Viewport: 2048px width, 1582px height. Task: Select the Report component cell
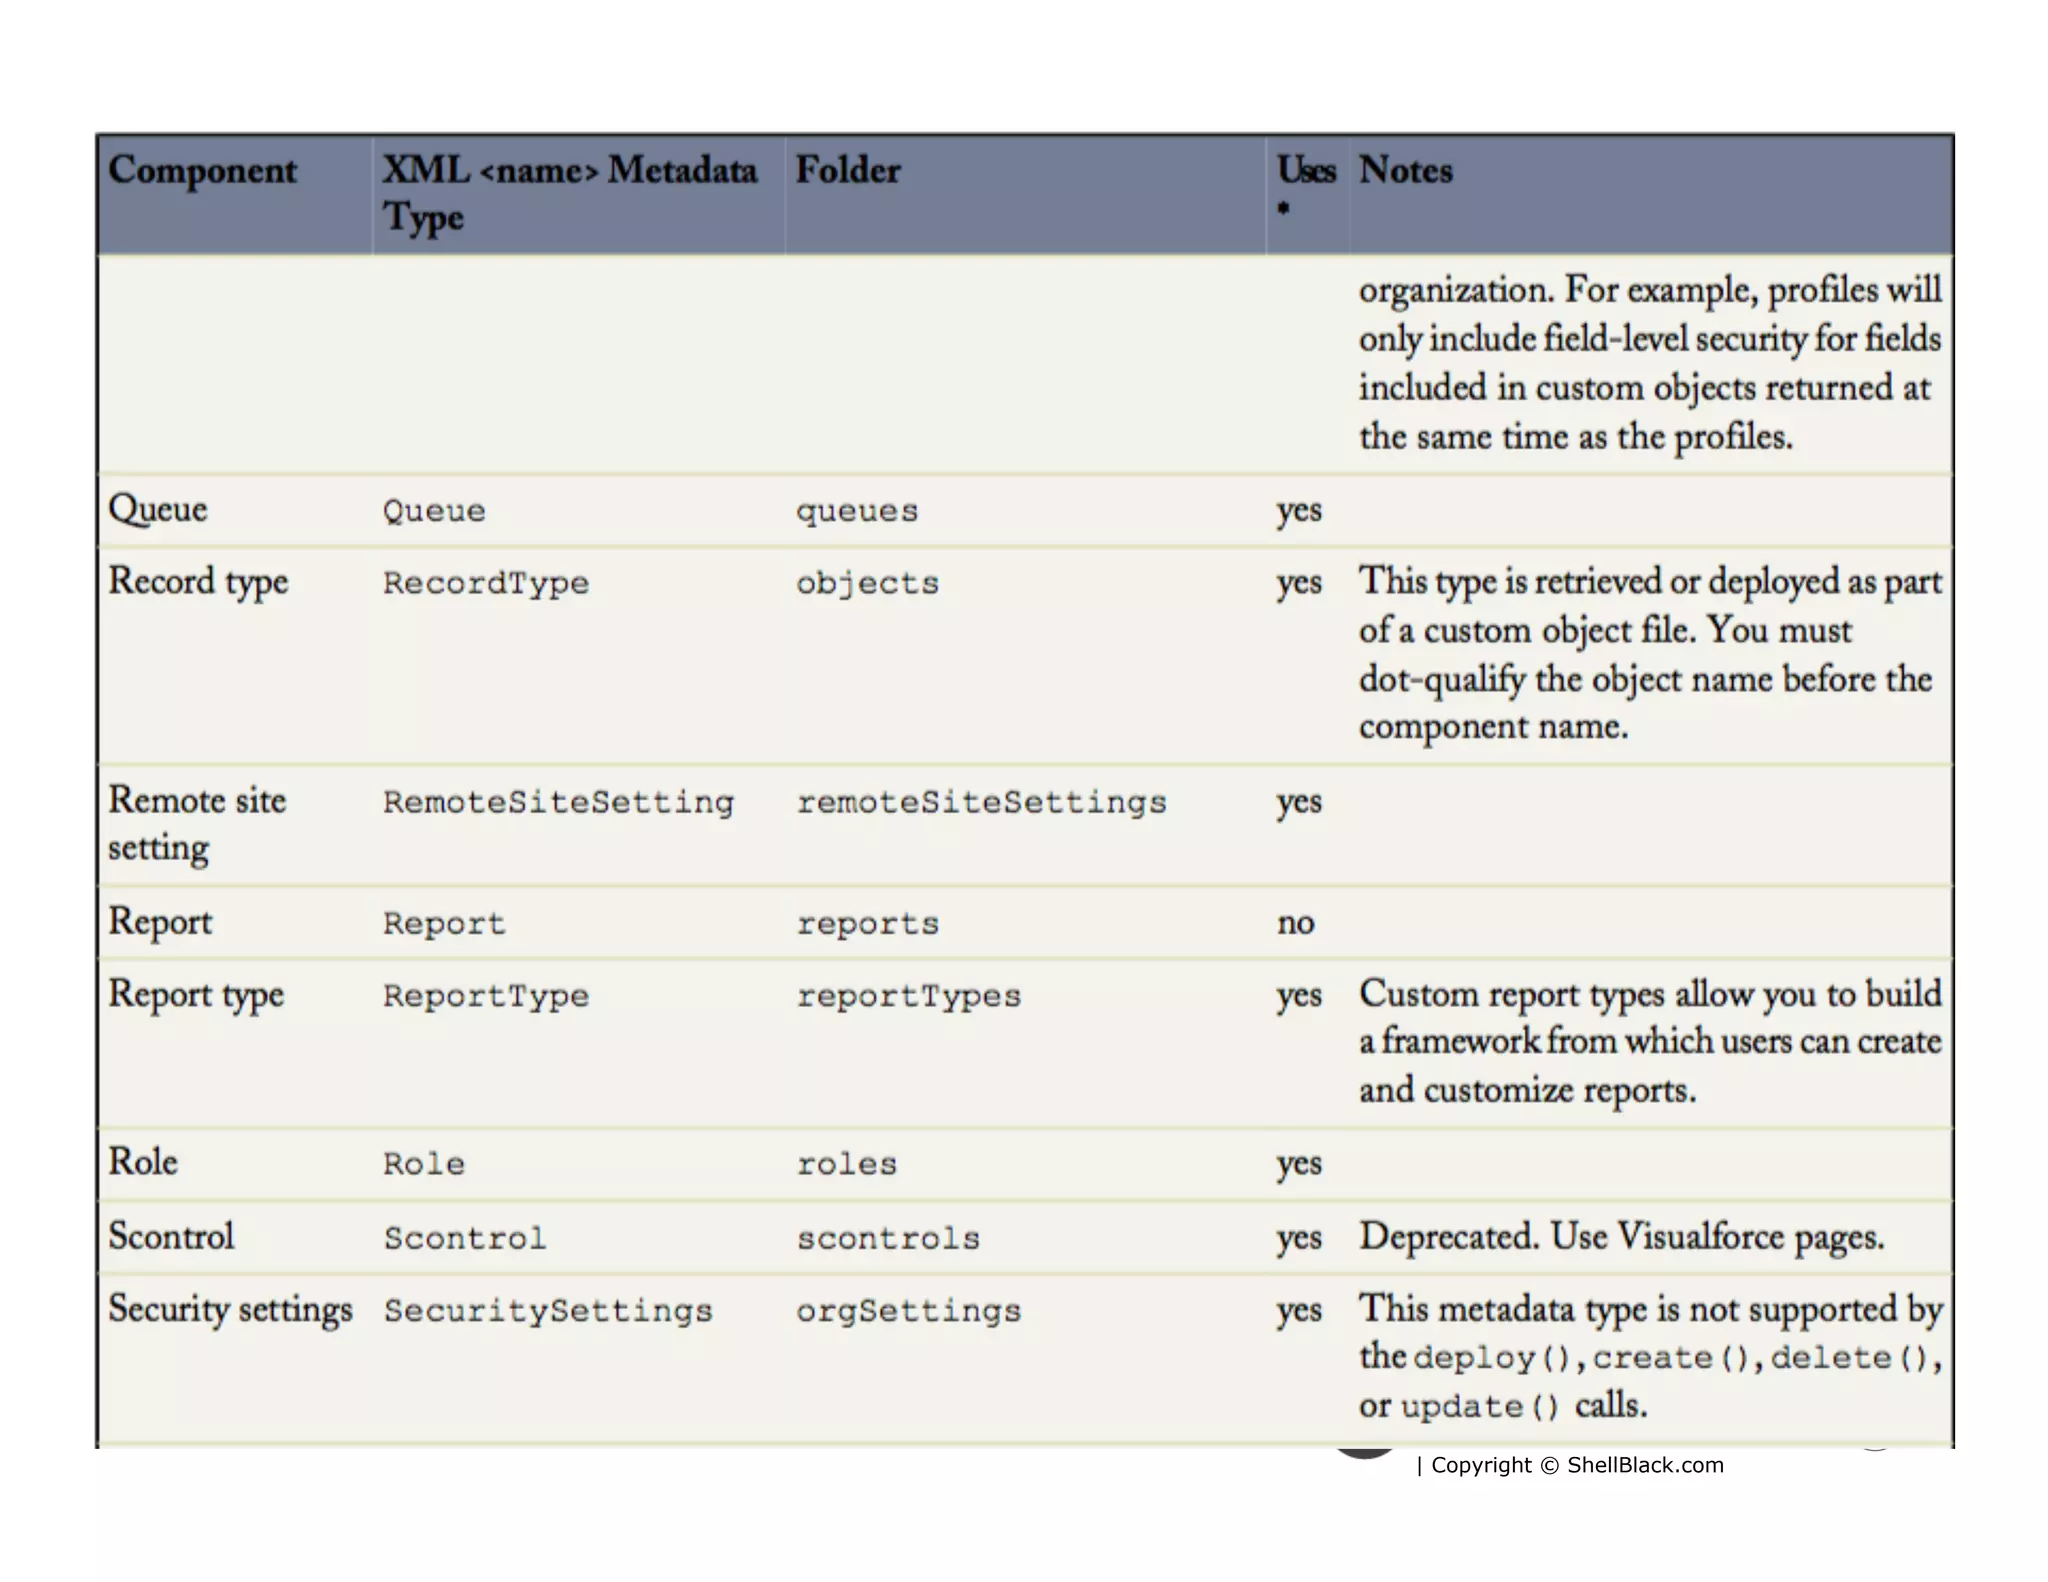[160, 922]
